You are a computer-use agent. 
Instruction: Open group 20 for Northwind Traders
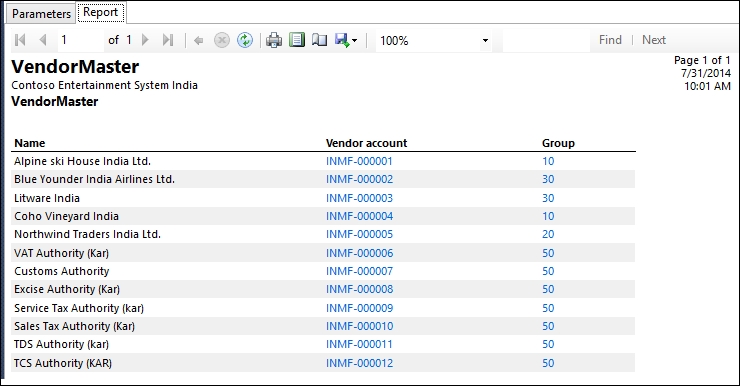(x=548, y=235)
